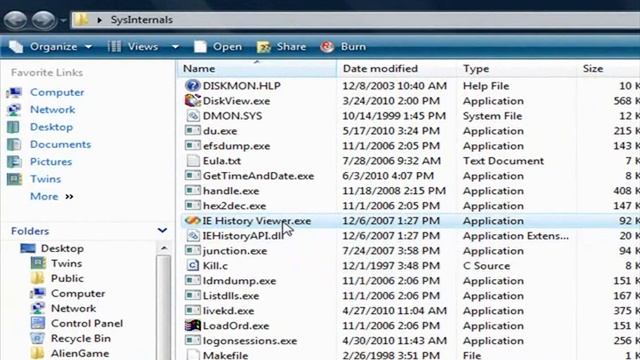Click the junction.exe file icon

[192, 251]
